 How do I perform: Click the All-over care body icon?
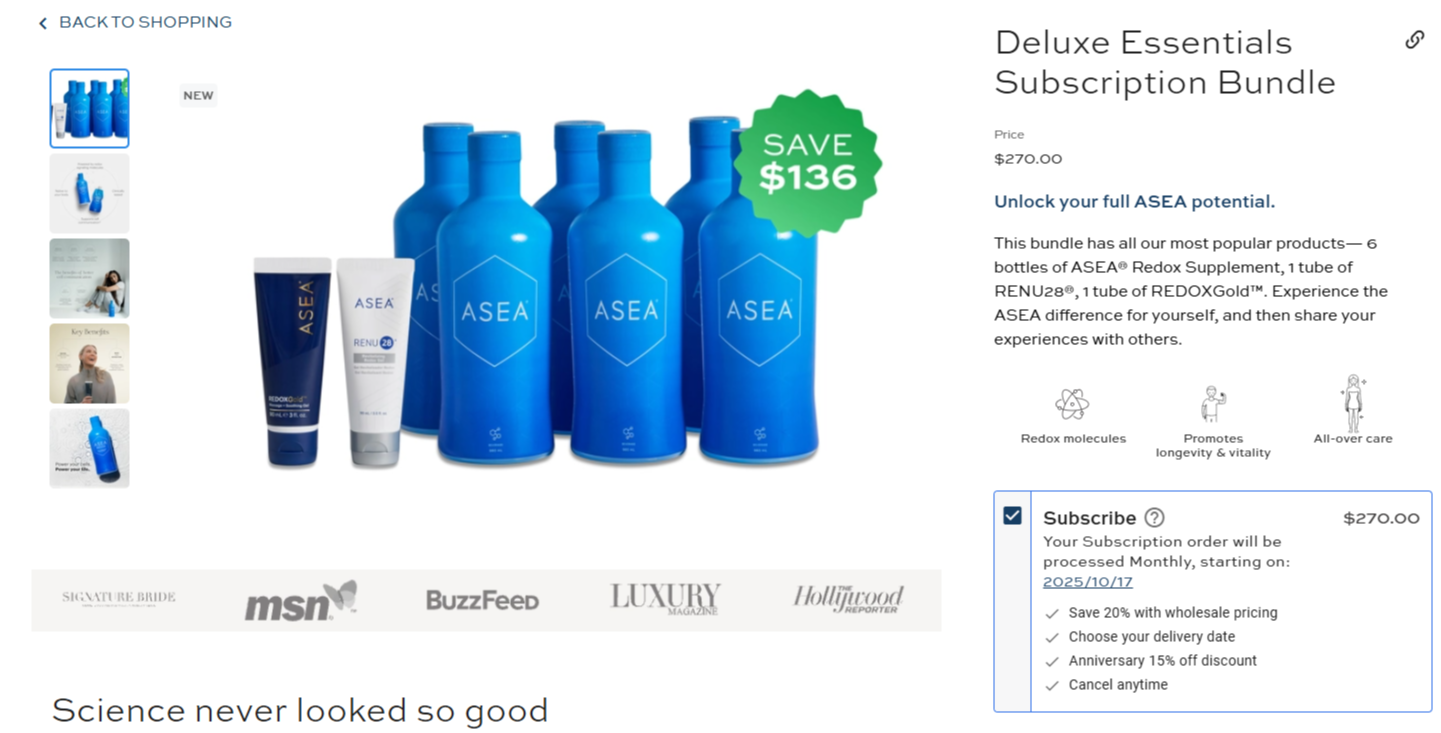pos(1353,402)
